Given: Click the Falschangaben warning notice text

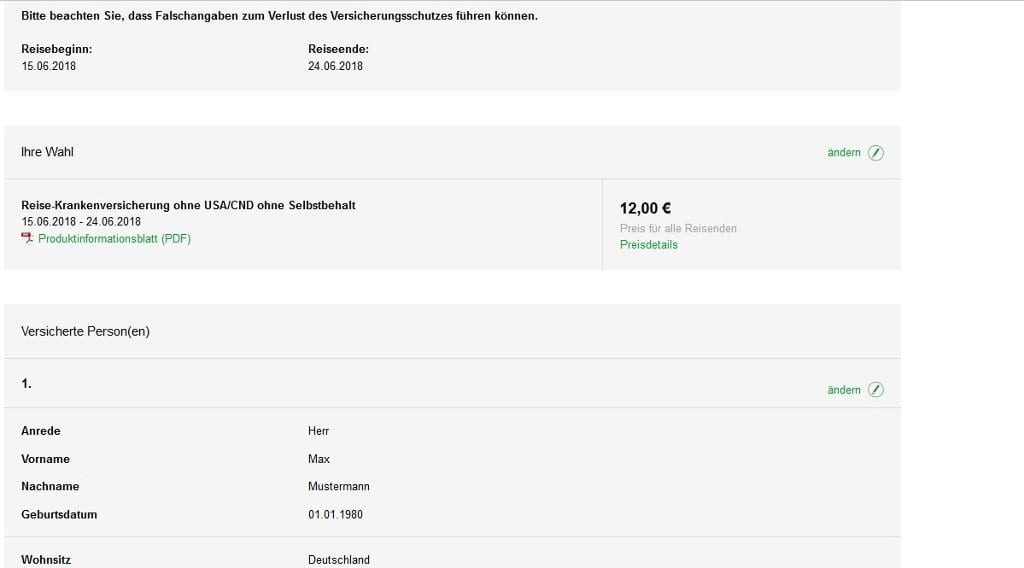Looking at the screenshot, I should pos(280,16).
